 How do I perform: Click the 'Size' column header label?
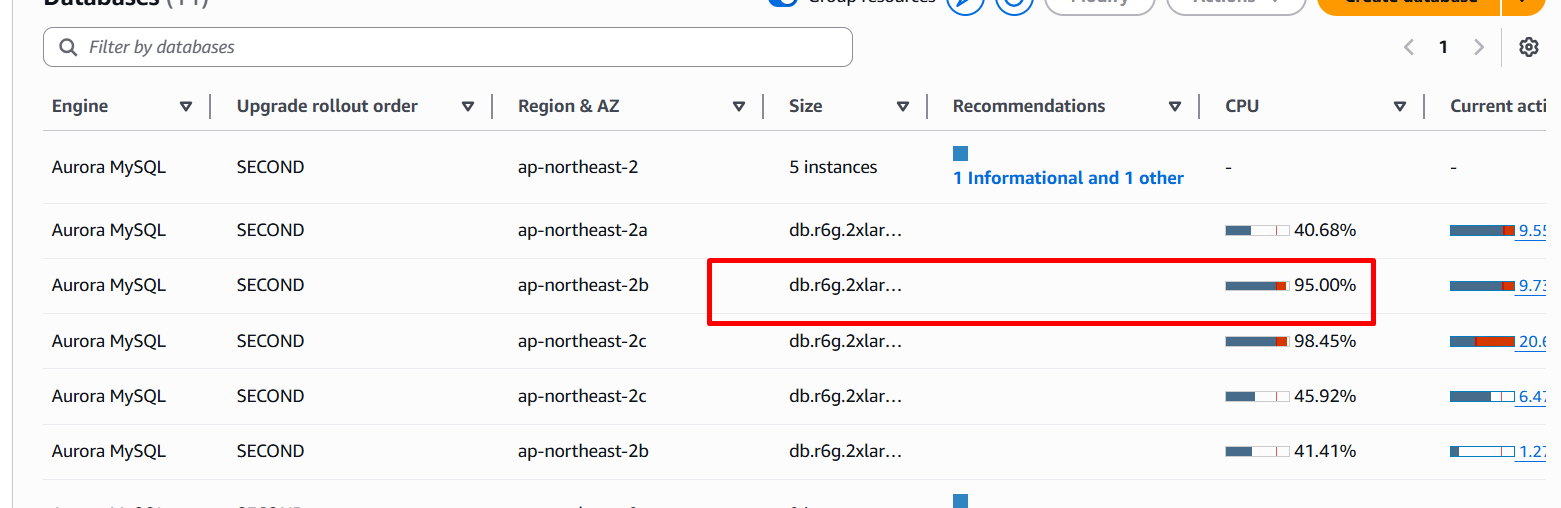coord(805,106)
